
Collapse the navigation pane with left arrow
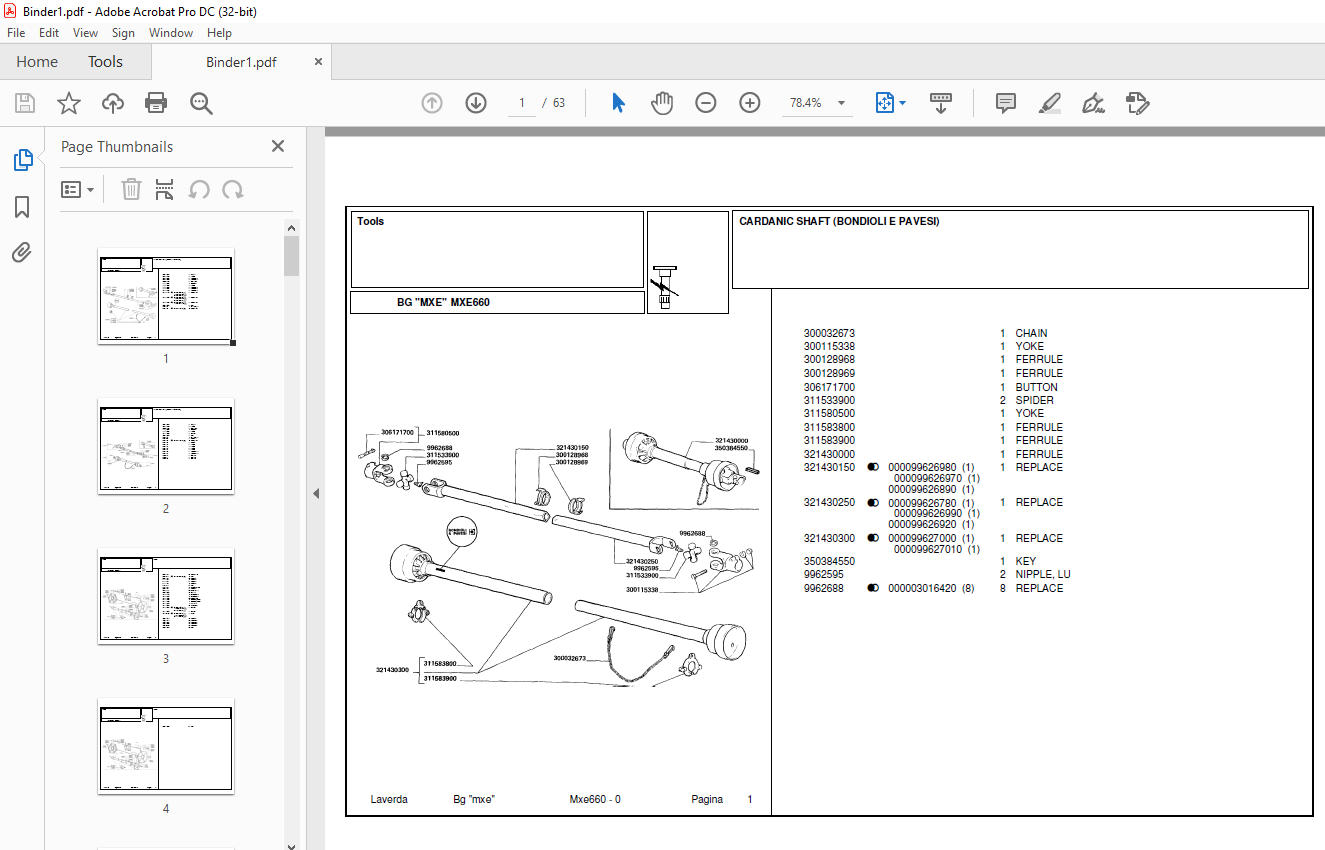pos(316,493)
